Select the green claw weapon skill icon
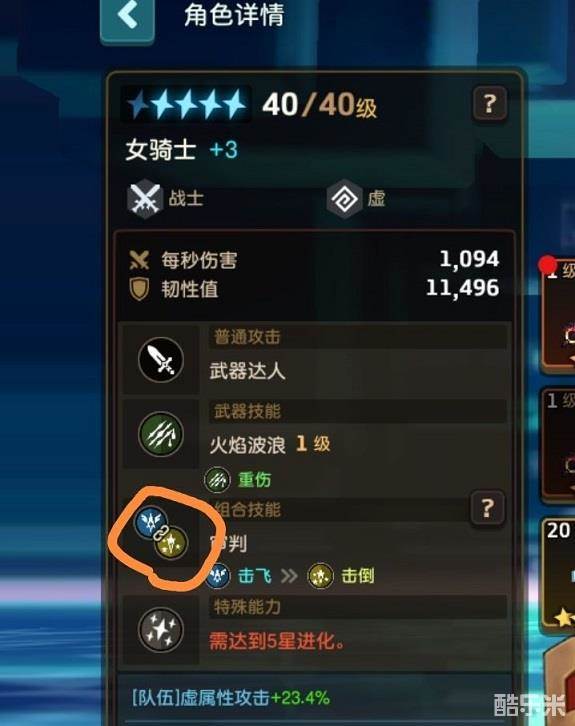 coord(161,434)
